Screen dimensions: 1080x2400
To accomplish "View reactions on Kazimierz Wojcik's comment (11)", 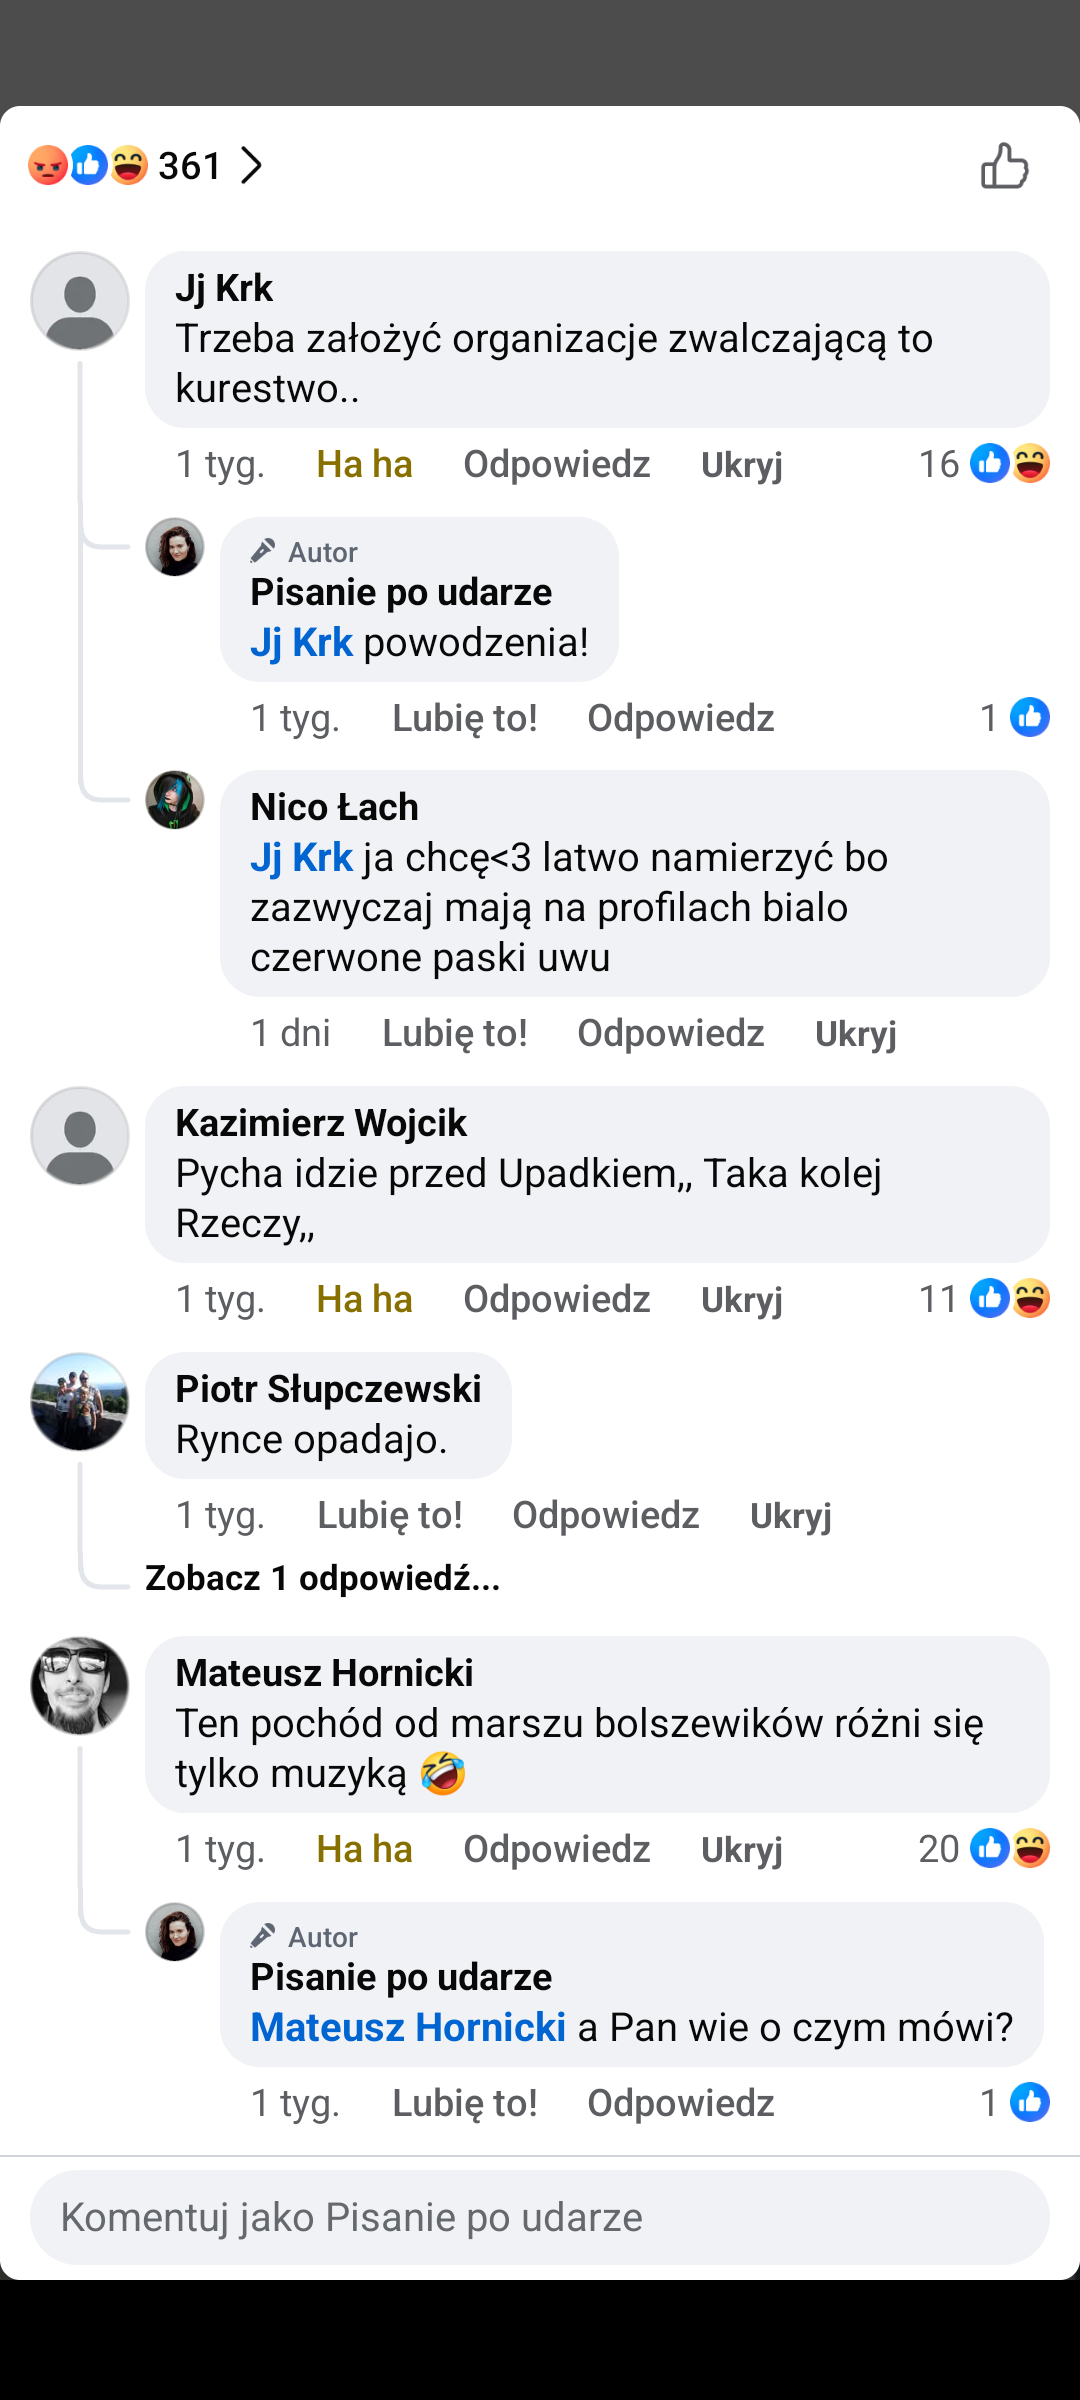I will click(x=984, y=1299).
